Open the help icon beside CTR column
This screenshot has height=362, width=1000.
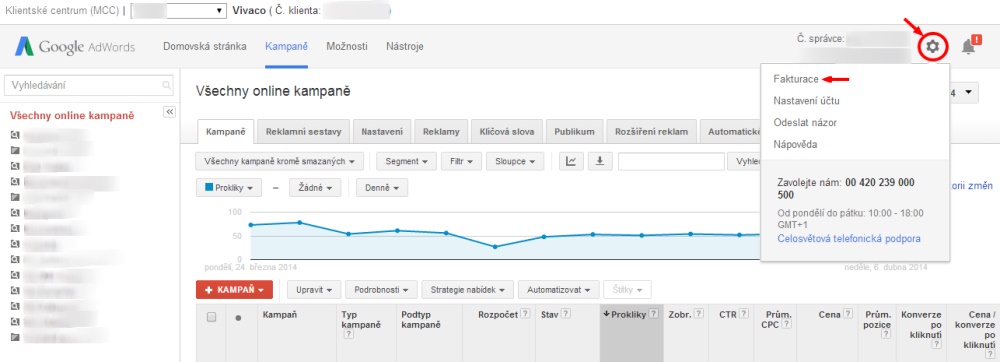[x=744, y=314]
